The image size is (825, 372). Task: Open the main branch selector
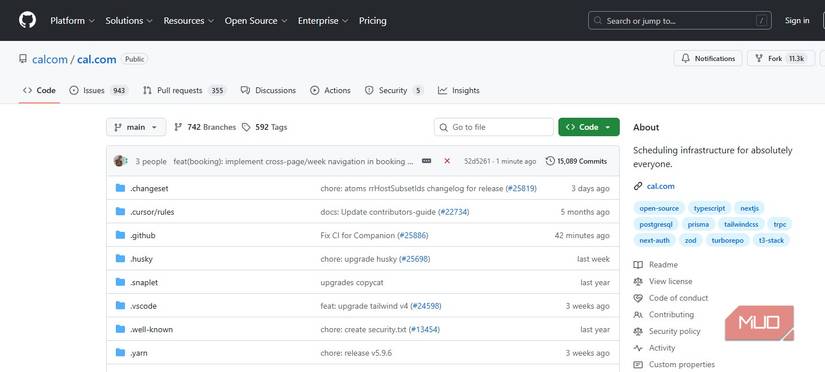(x=136, y=127)
